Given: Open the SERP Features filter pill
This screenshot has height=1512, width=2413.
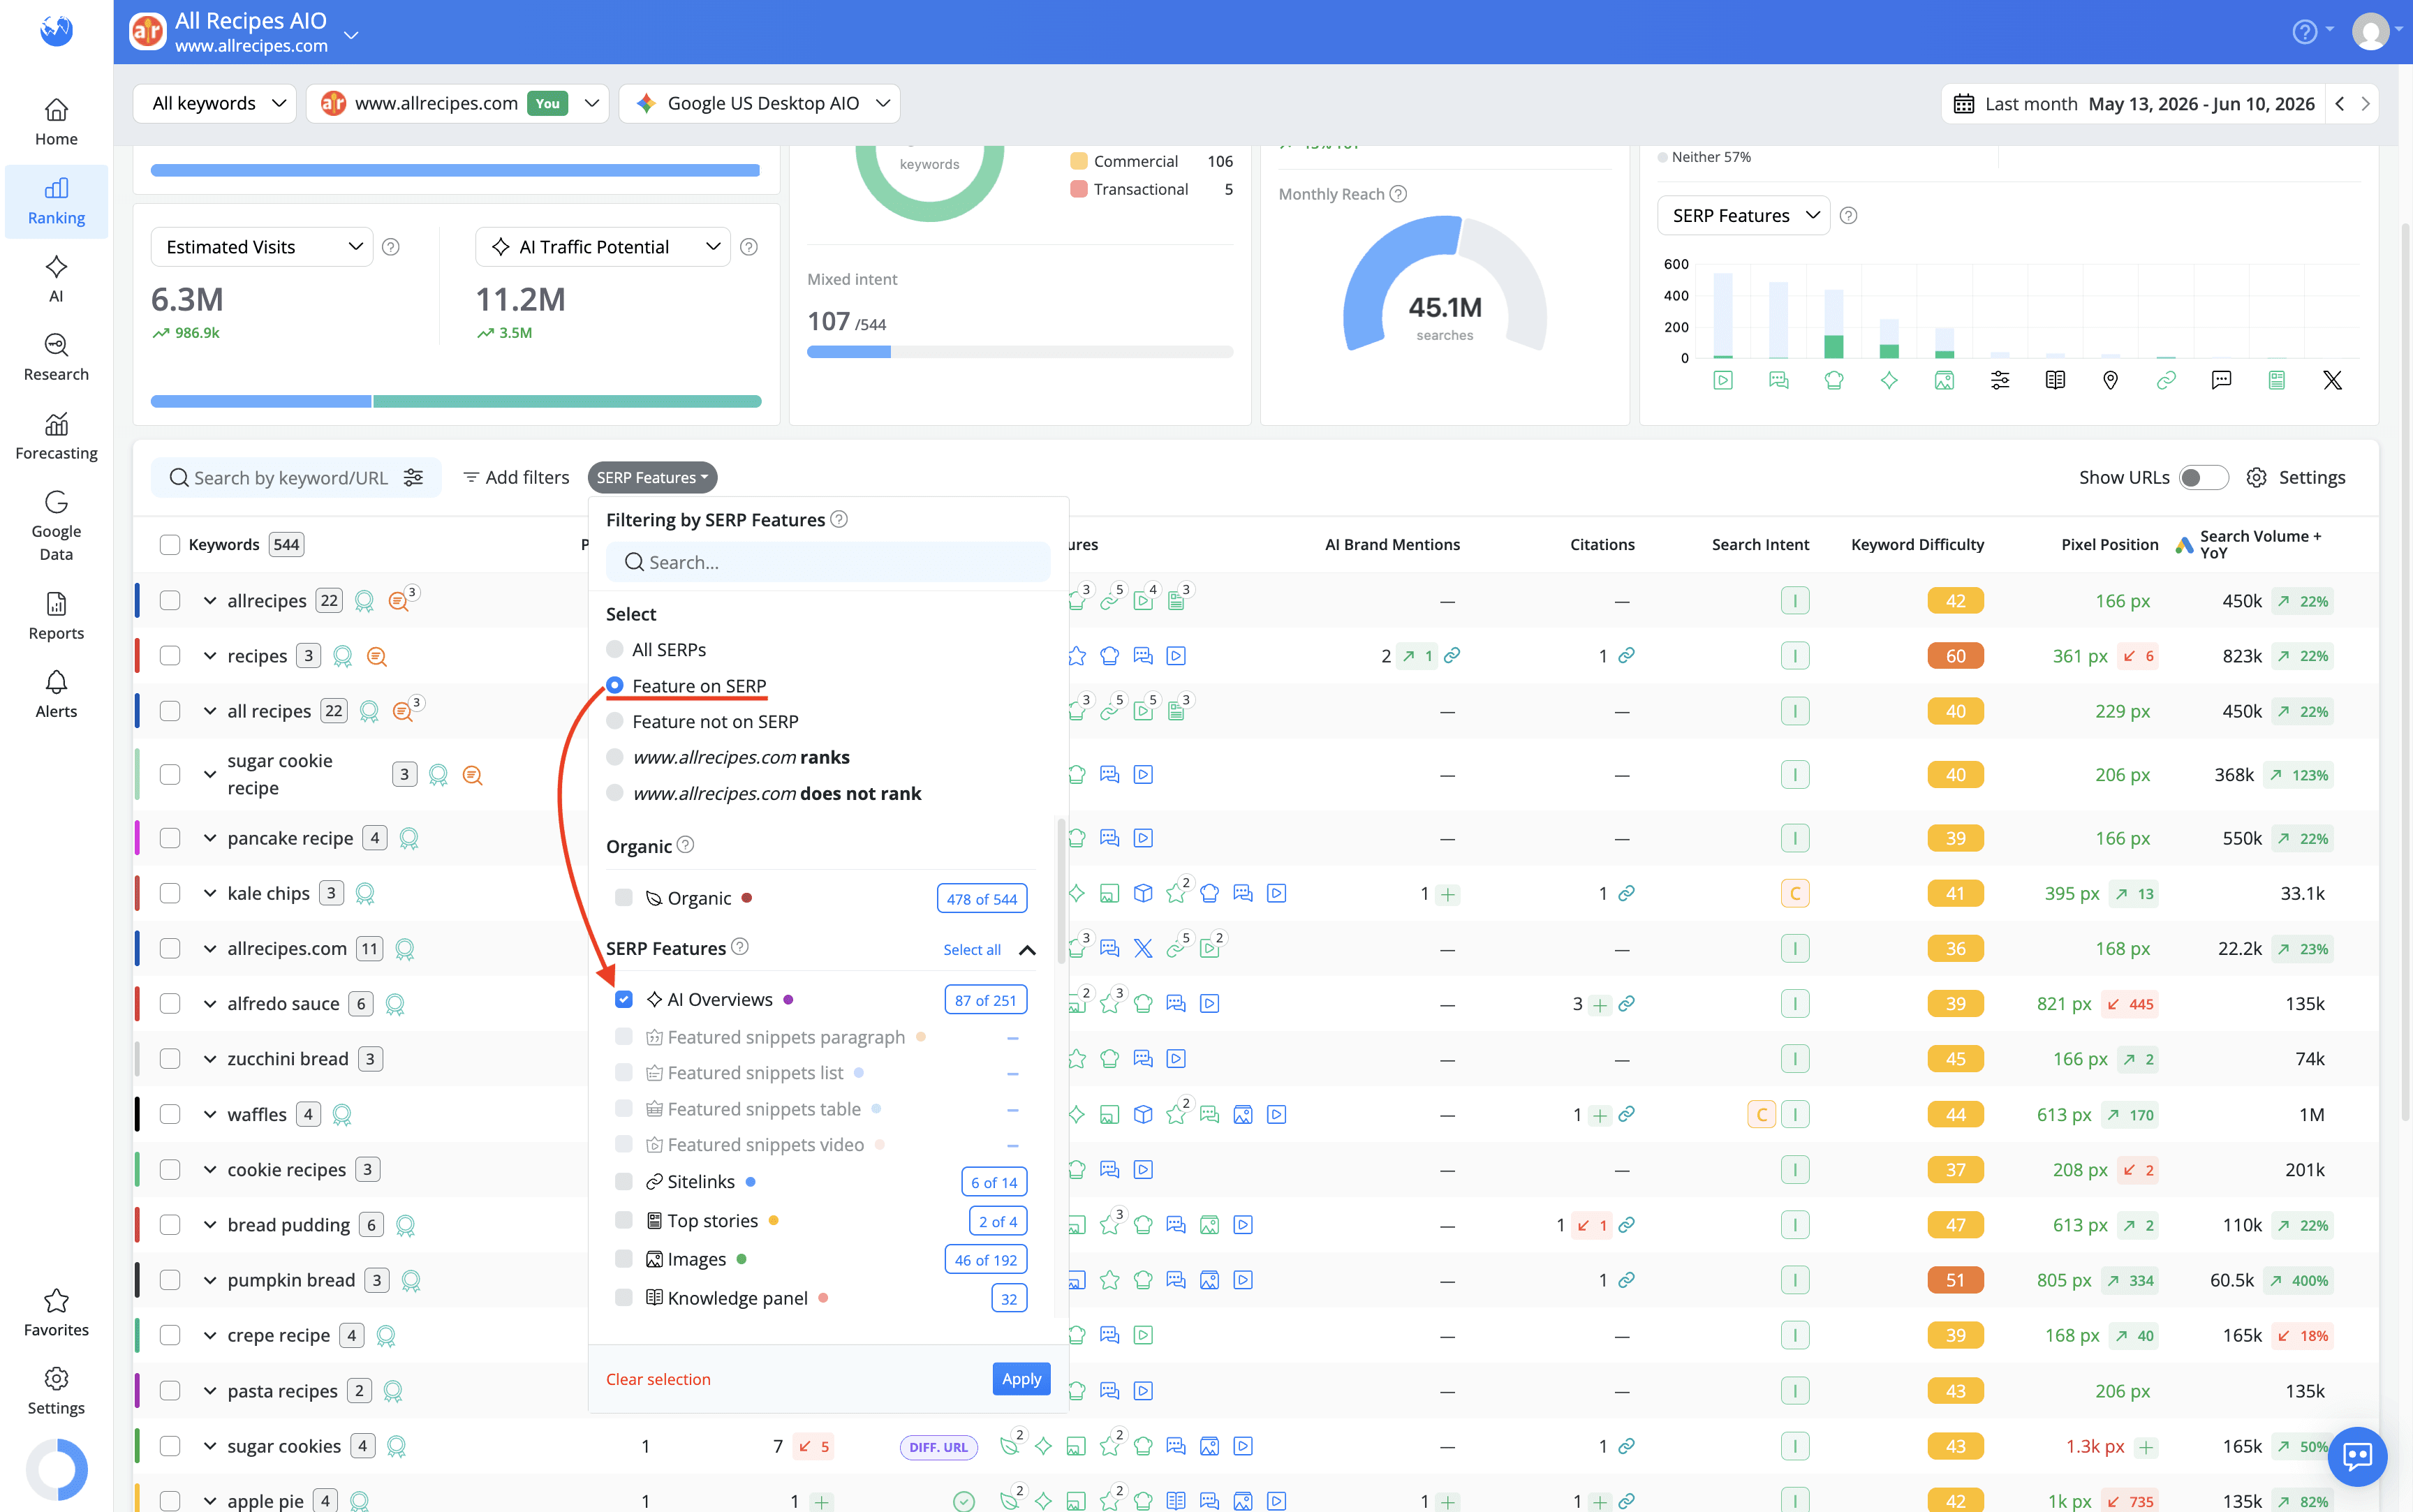Looking at the screenshot, I should (652, 477).
